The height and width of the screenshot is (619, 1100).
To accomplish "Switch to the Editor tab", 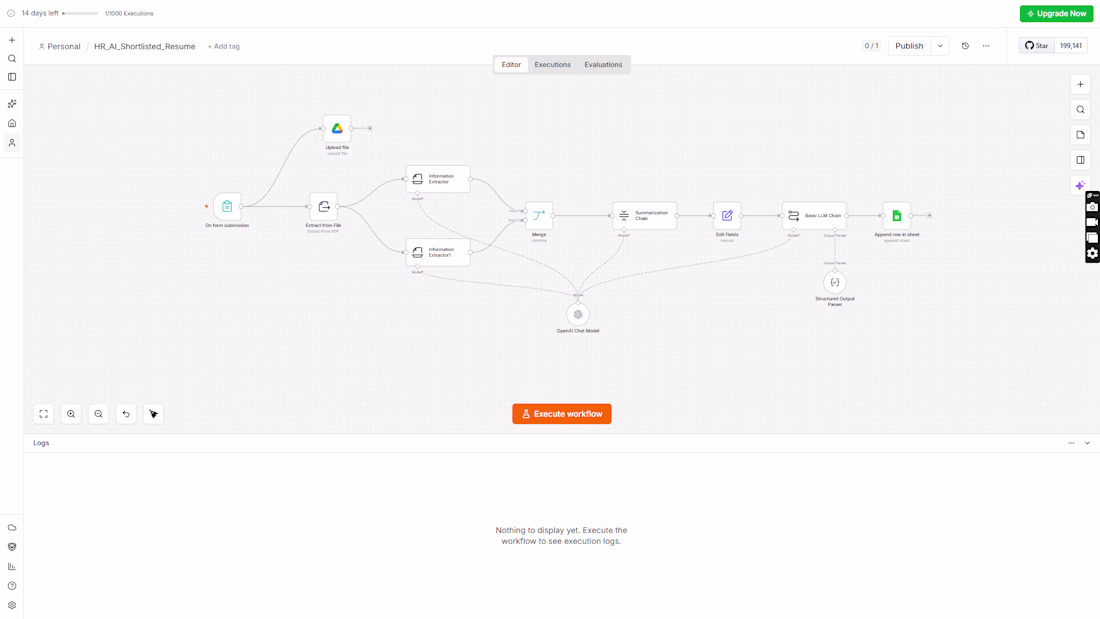I will 511,65.
